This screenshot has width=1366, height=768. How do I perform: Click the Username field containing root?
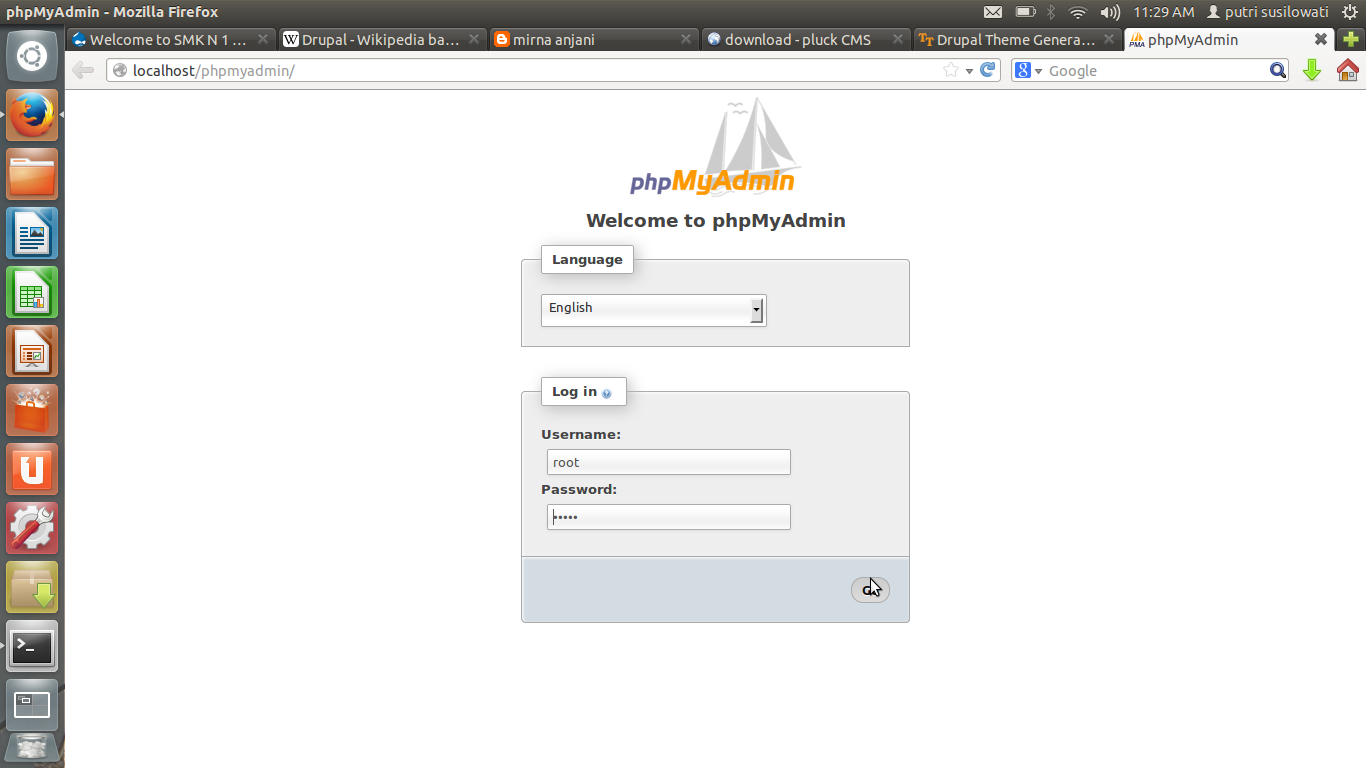669,462
